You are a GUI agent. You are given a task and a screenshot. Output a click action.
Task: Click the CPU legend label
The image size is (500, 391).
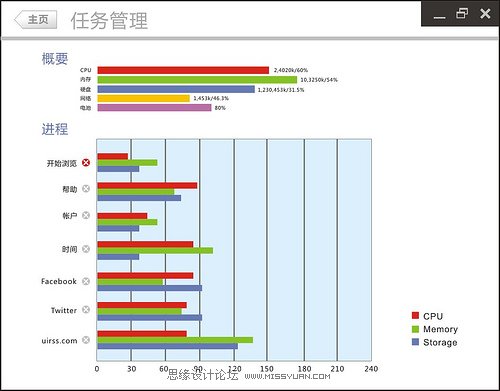pos(433,316)
